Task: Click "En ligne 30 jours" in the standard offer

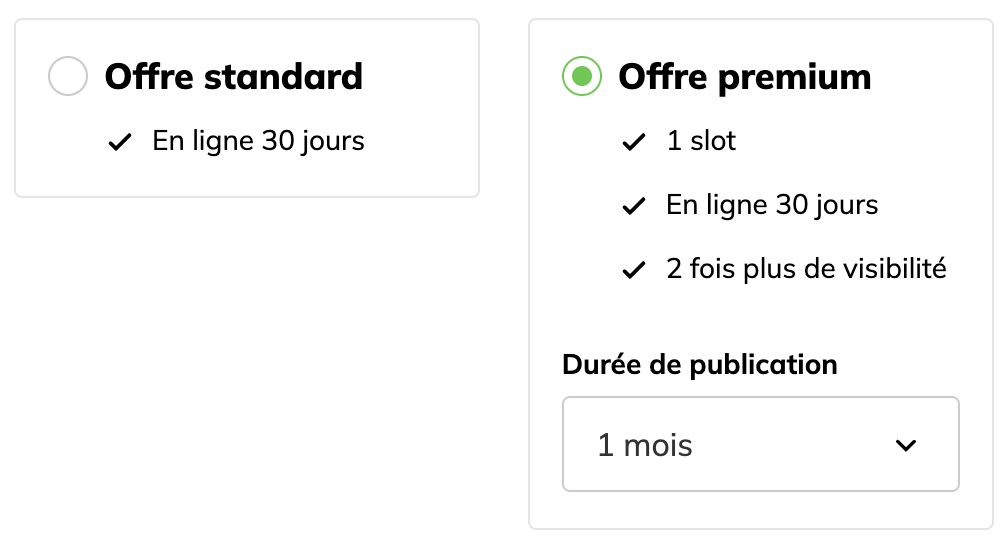Action: pyautogui.click(x=258, y=142)
